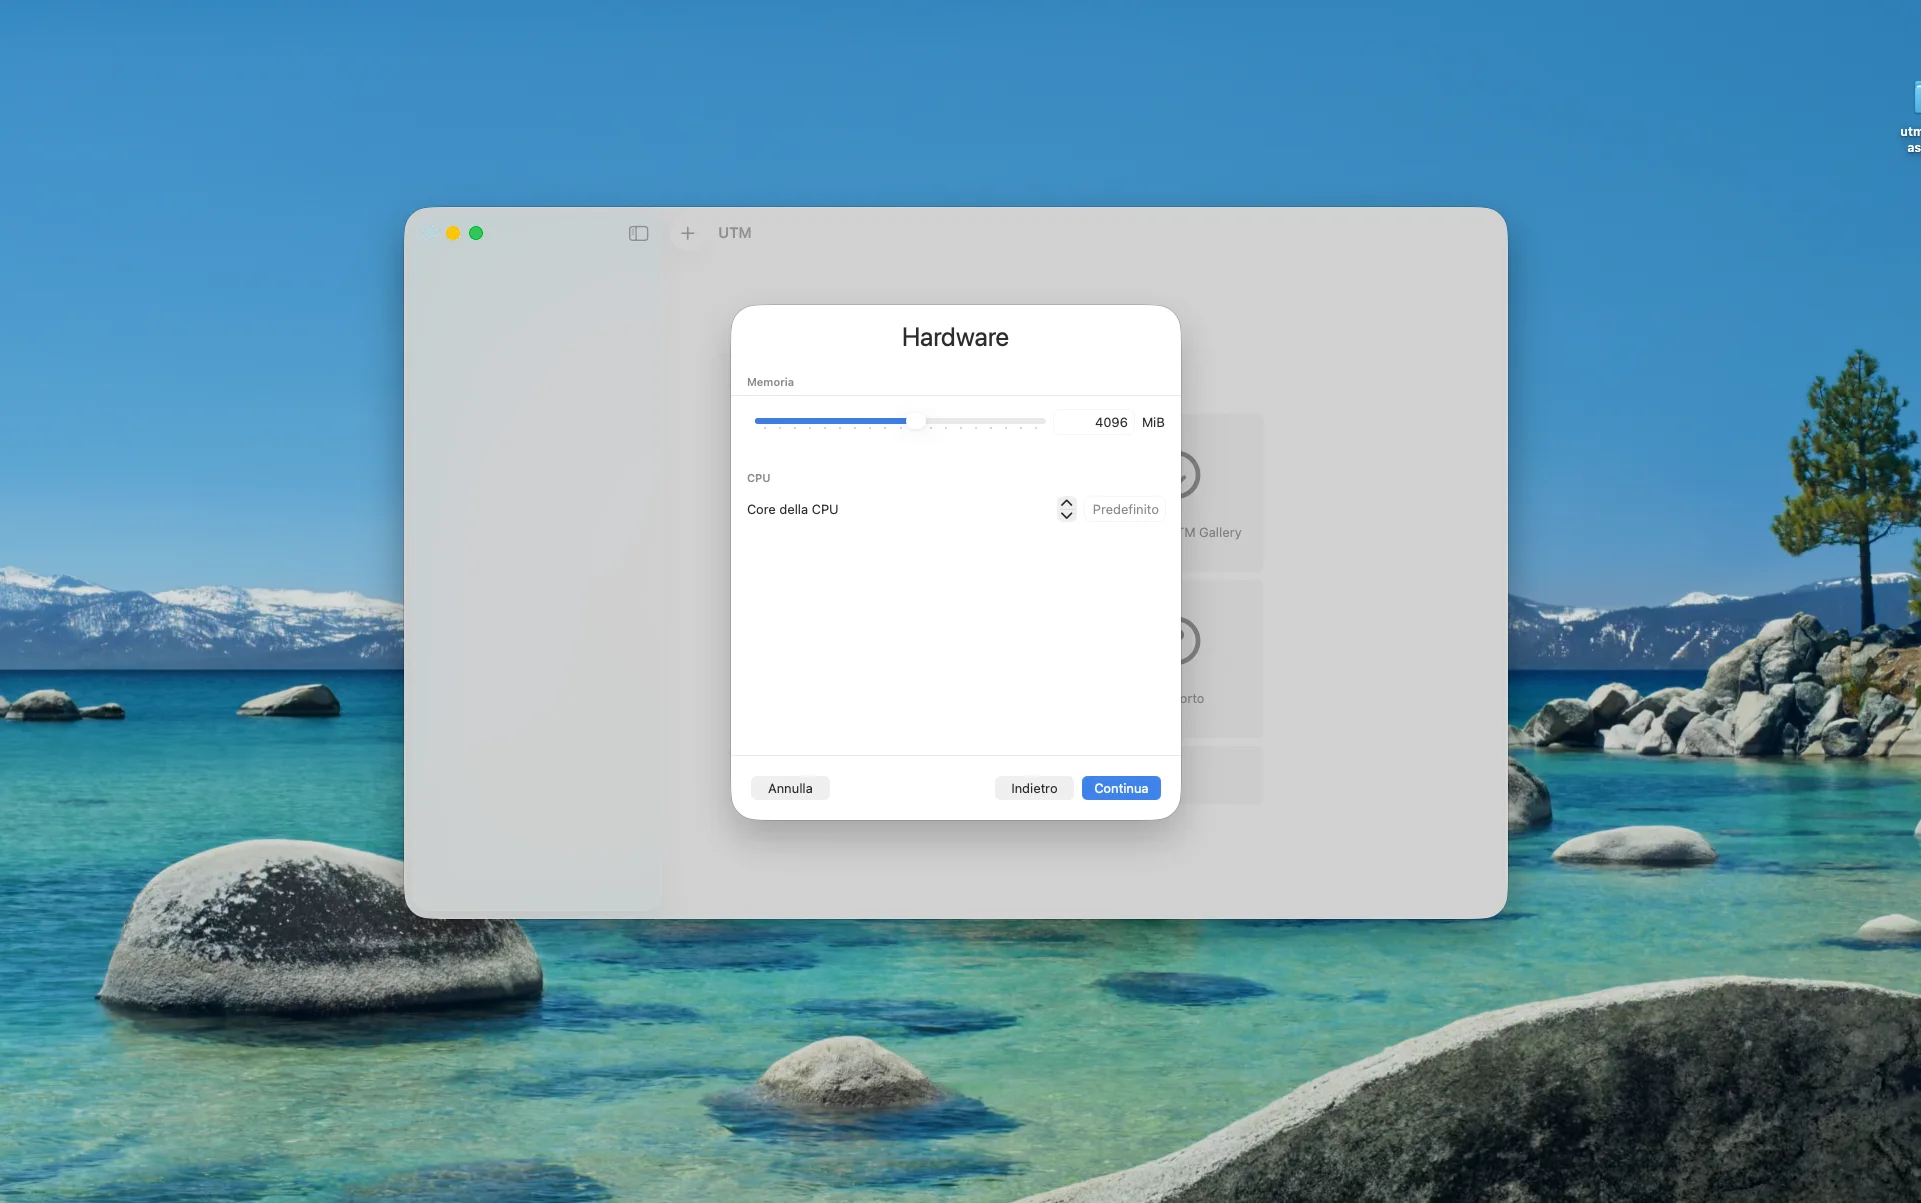Click the plus icon to add VM
1921x1203 pixels.
point(687,233)
